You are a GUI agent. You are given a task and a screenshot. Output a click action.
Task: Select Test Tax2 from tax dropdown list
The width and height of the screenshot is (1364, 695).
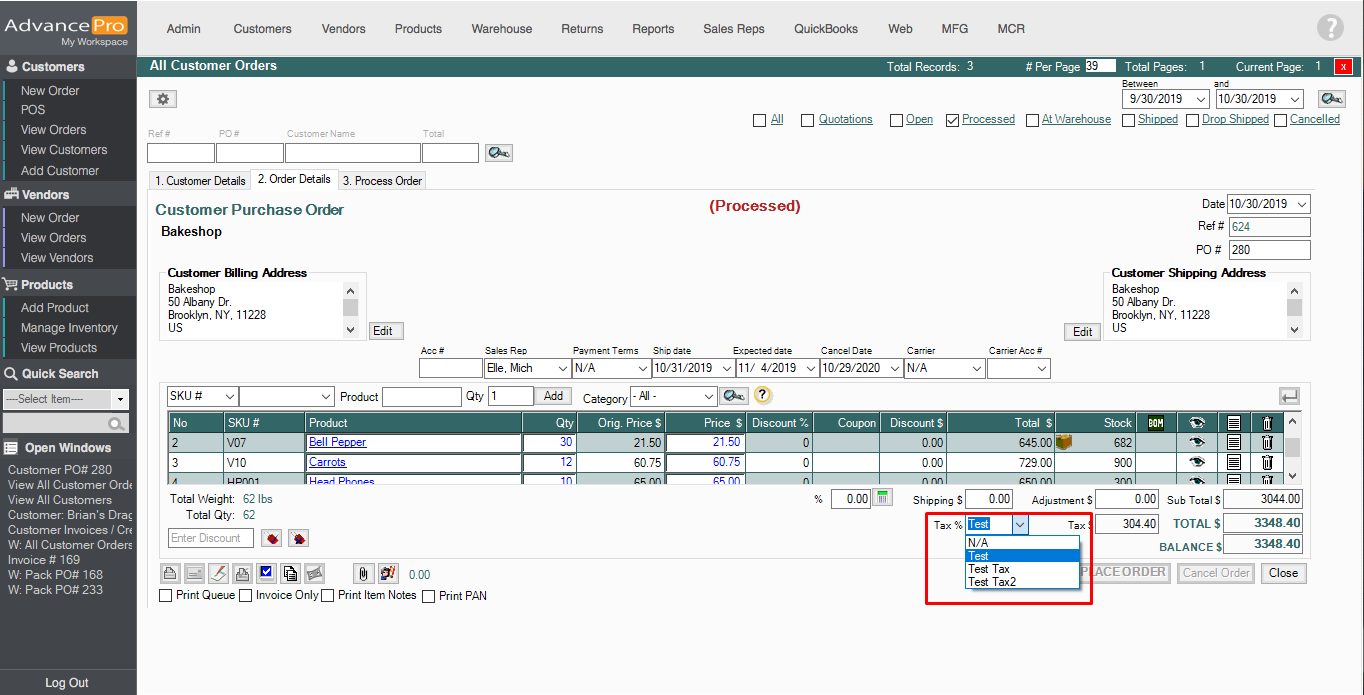click(x=992, y=582)
